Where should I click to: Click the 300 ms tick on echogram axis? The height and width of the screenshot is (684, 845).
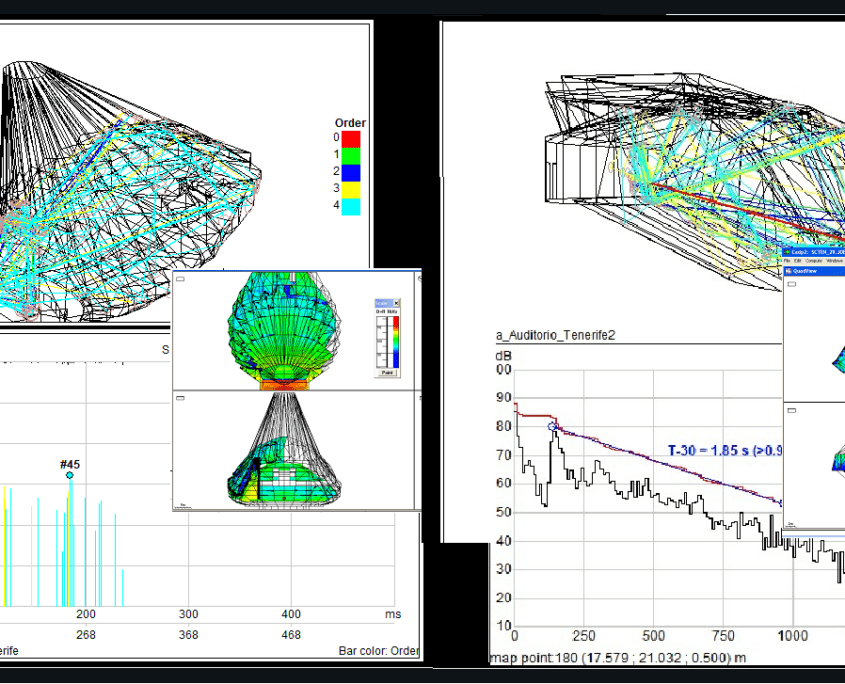click(x=189, y=614)
